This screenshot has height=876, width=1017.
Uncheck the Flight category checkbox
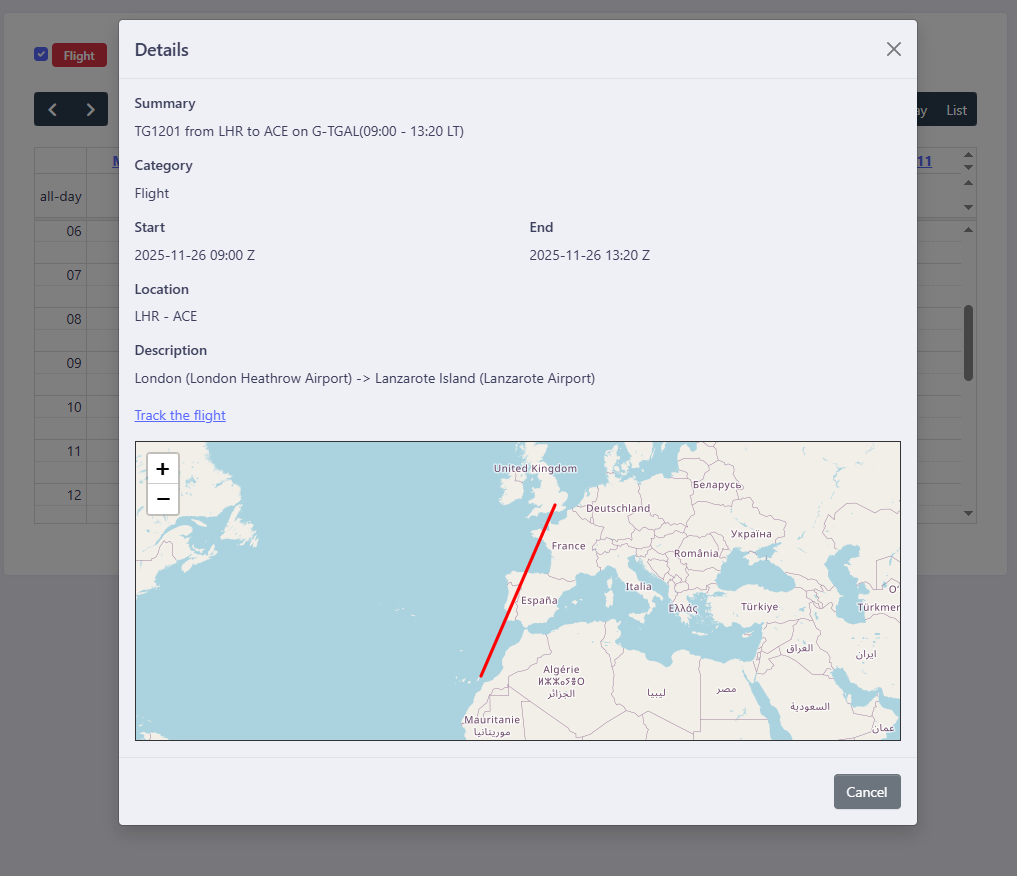(x=41, y=55)
